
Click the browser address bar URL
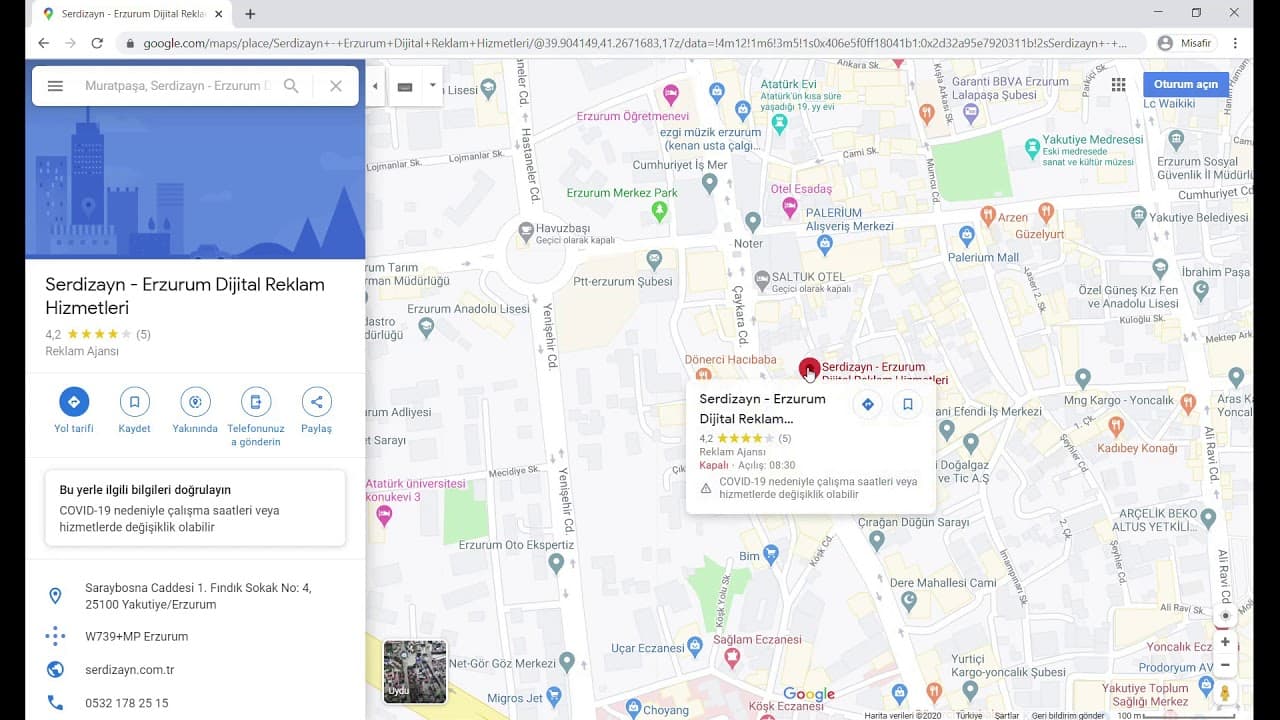tap(635, 43)
